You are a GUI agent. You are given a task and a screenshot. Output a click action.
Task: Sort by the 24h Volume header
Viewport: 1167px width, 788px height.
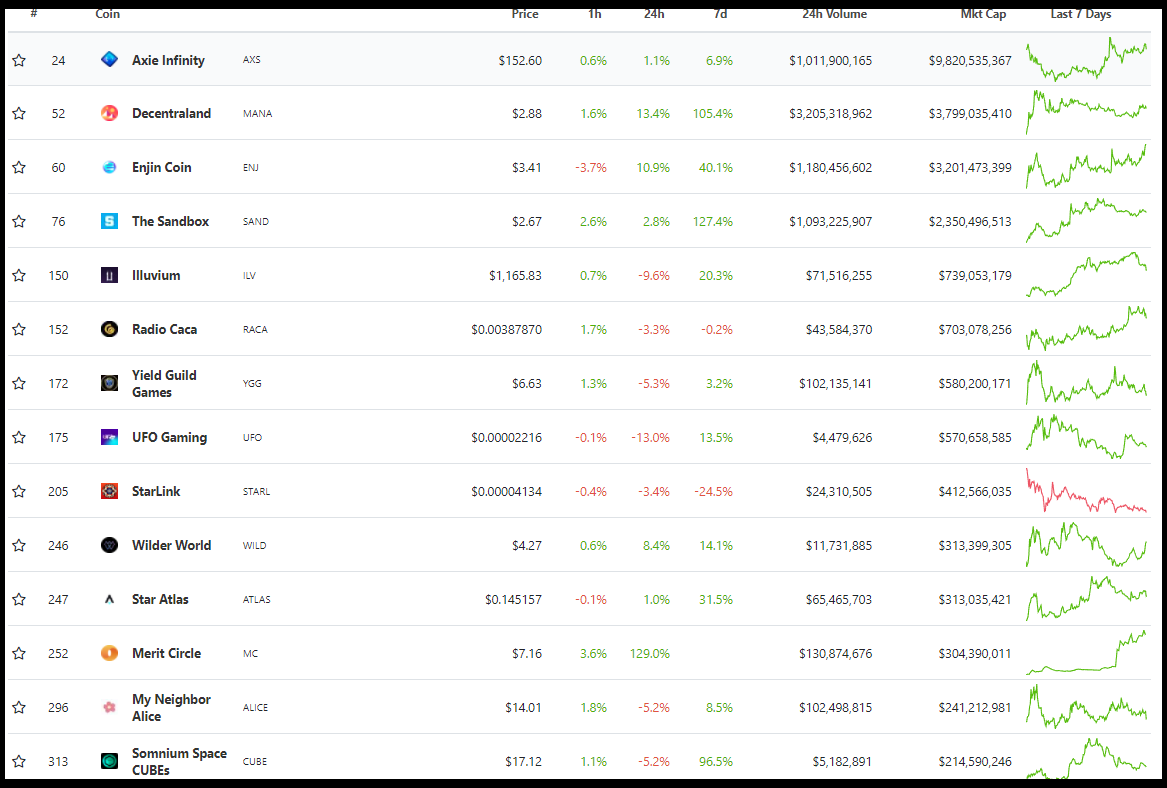pyautogui.click(x=834, y=13)
